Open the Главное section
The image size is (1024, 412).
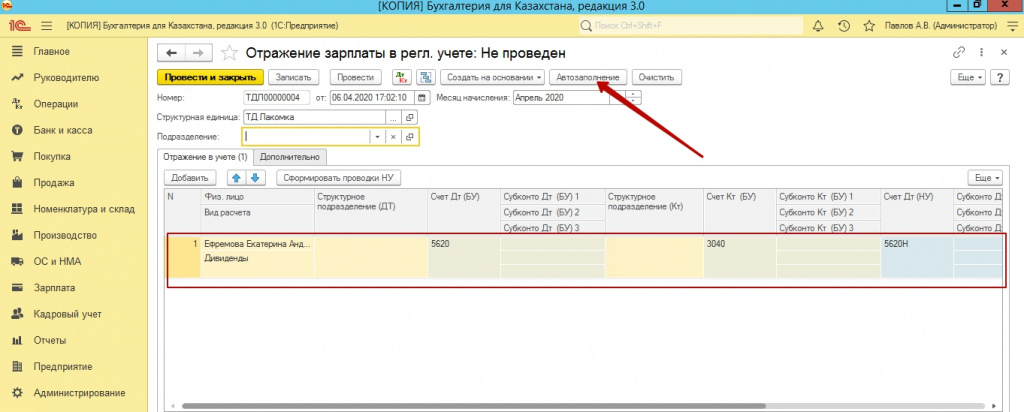[x=52, y=51]
